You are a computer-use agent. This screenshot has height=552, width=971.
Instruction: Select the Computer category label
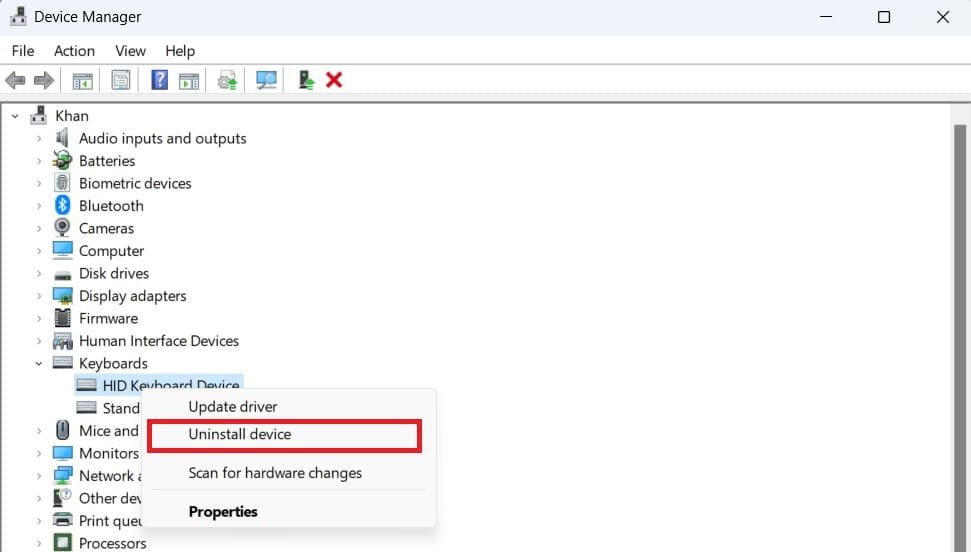pos(111,251)
